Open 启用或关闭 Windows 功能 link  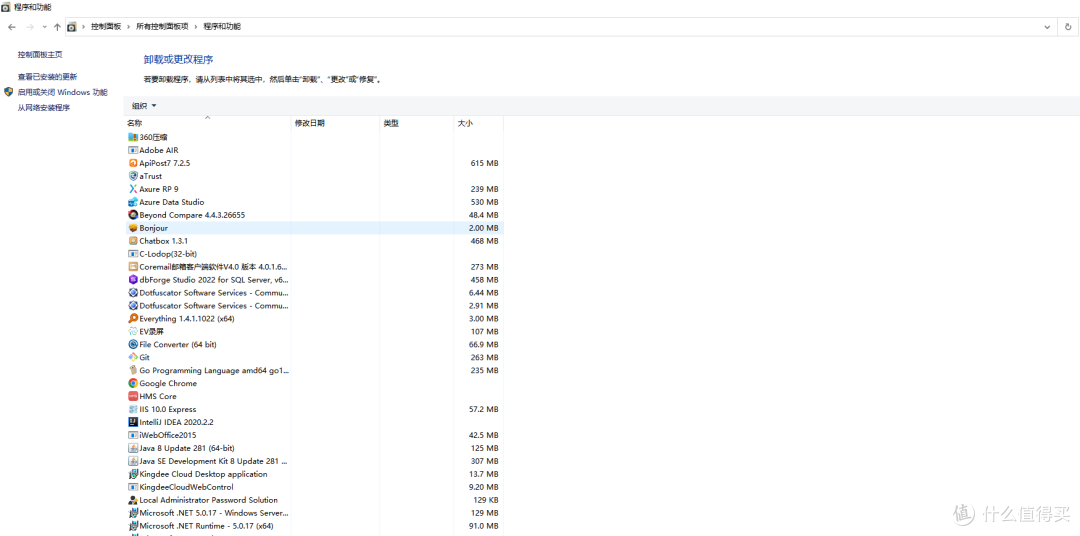tap(63, 92)
